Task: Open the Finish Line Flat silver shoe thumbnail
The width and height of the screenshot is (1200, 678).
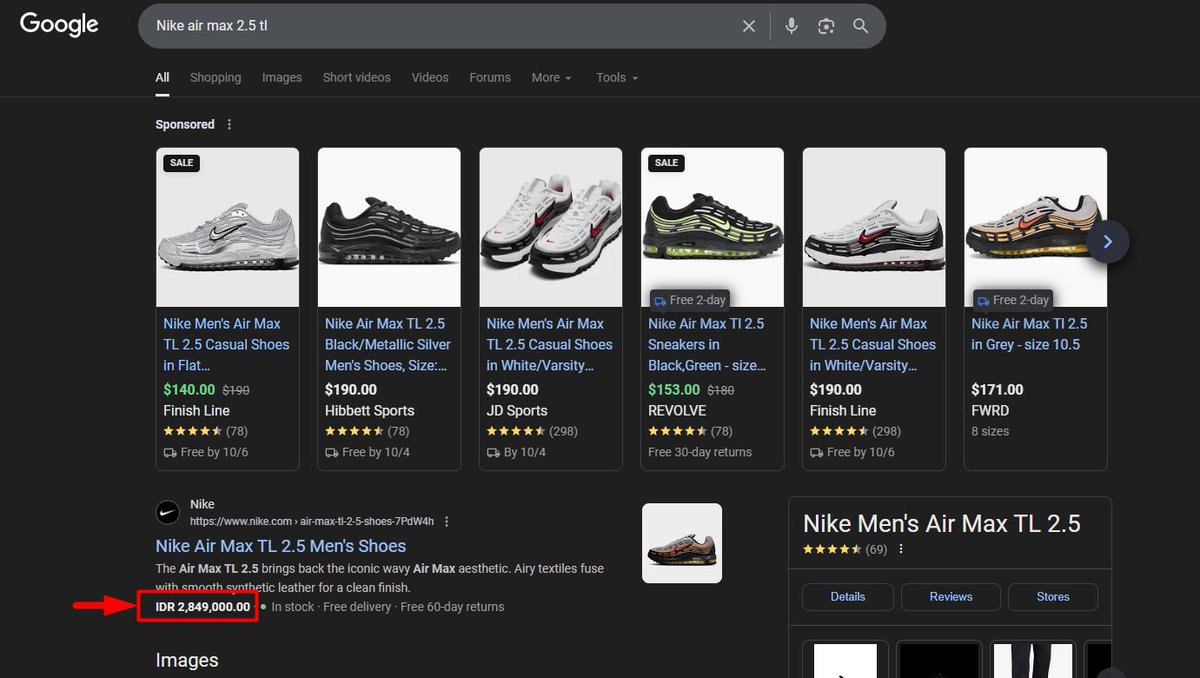Action: coord(228,227)
